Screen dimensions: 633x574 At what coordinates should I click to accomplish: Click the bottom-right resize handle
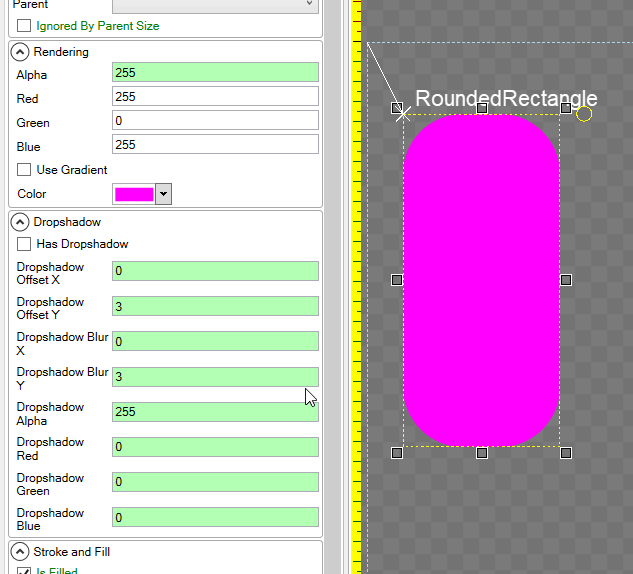[566, 453]
